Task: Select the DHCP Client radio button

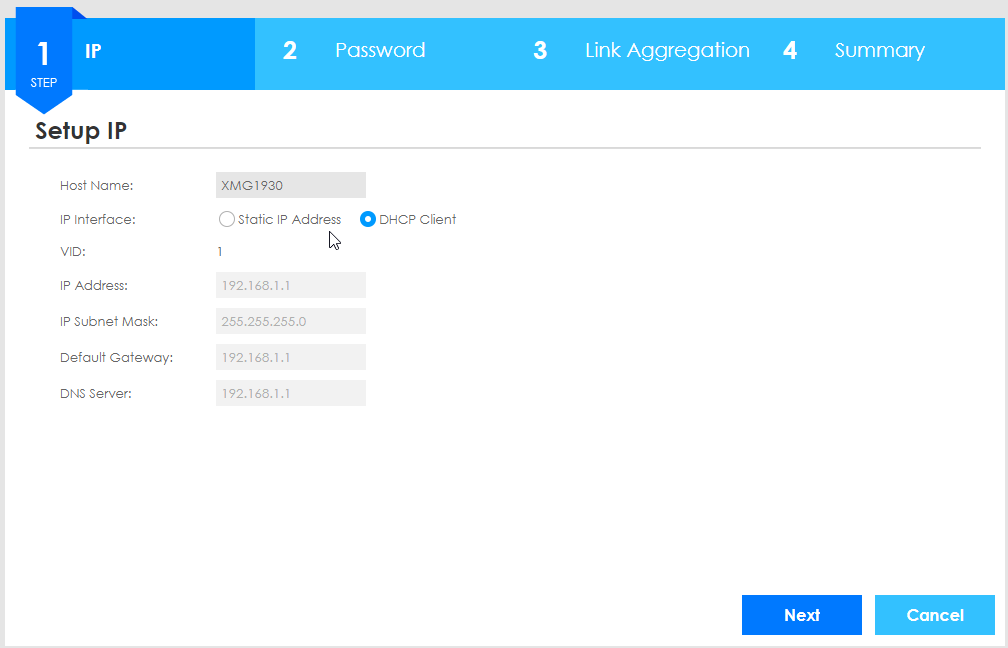Action: pyautogui.click(x=368, y=220)
